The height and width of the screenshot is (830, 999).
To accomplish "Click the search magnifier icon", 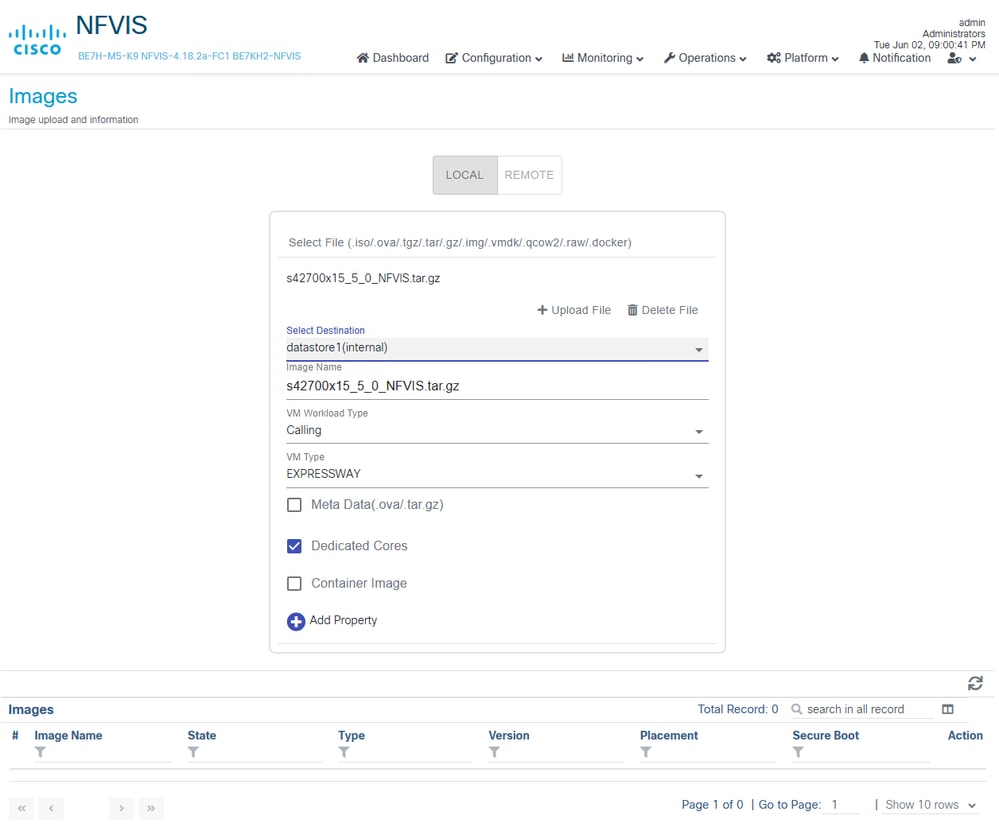I will pos(796,709).
